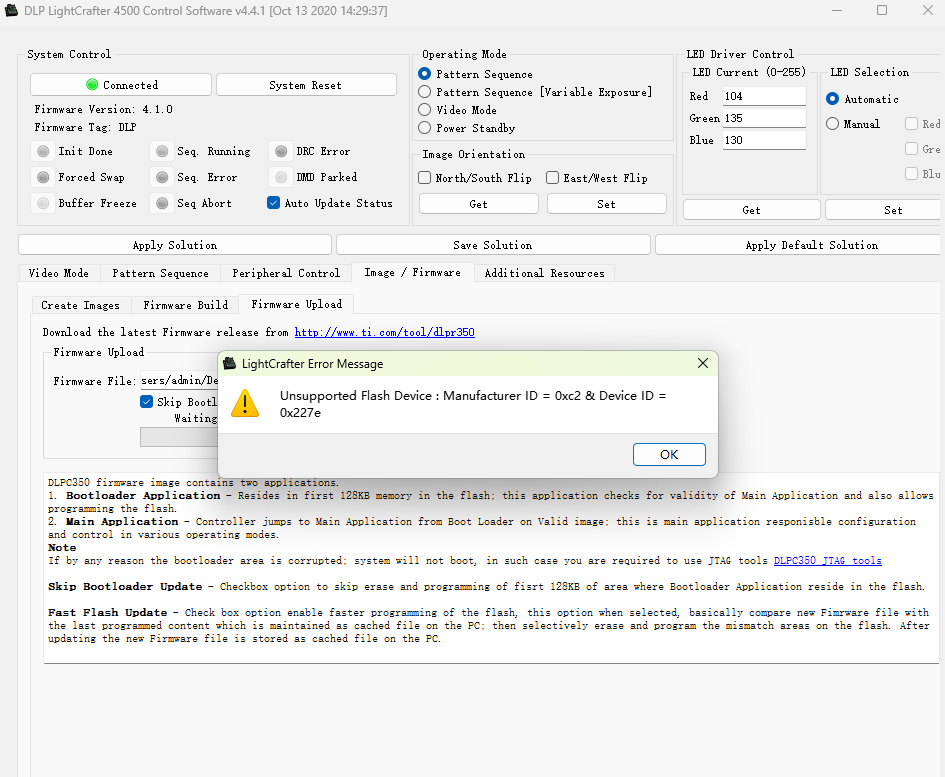
Task: Click the Apply Solution button
Action: 175,245
